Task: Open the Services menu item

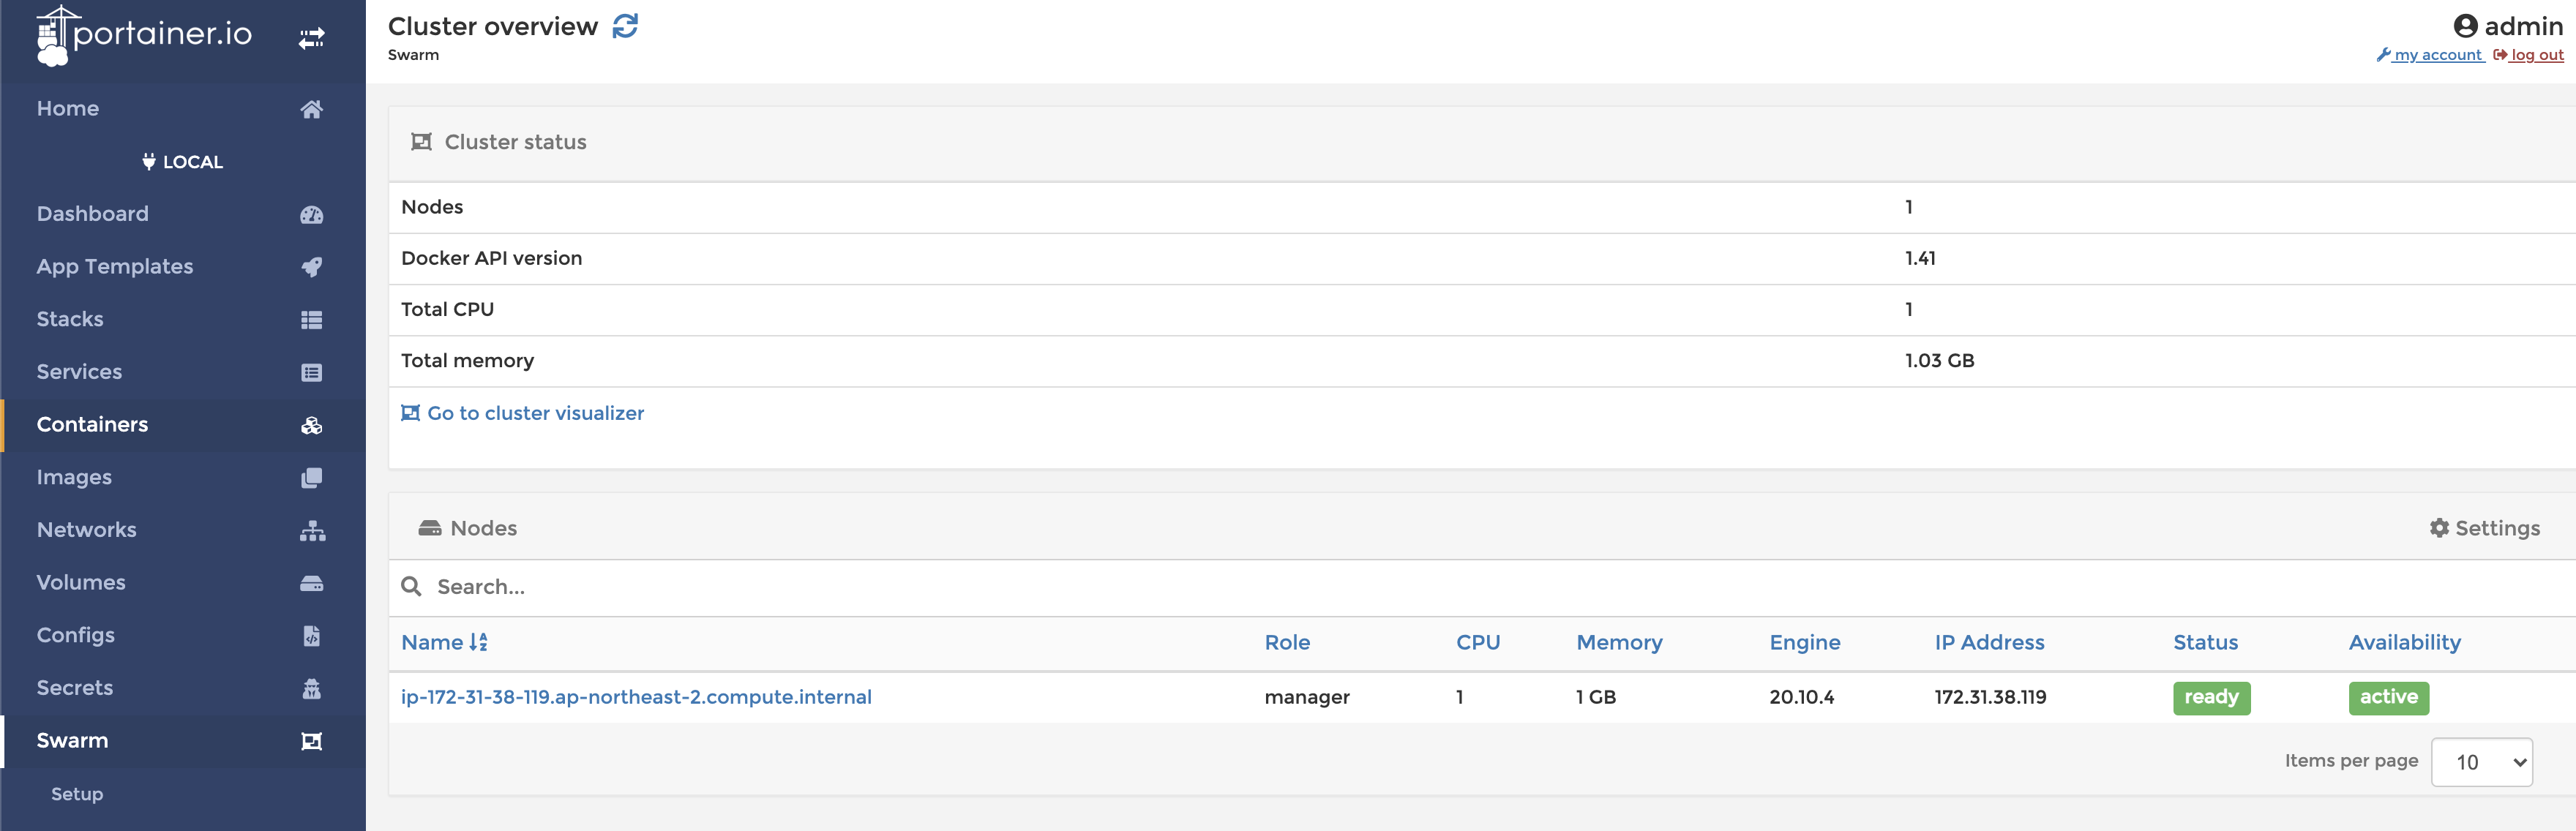Action: point(79,372)
